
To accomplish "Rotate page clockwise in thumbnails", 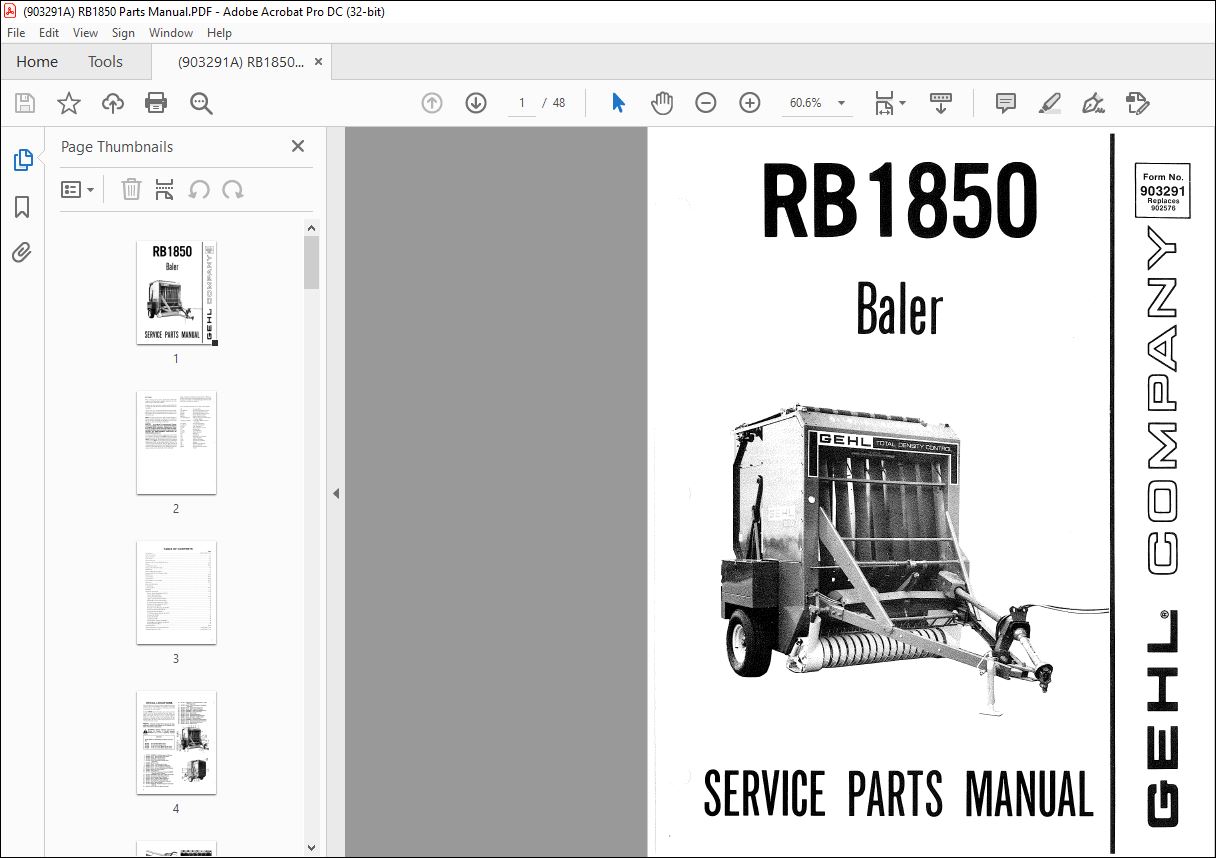I will [233, 190].
